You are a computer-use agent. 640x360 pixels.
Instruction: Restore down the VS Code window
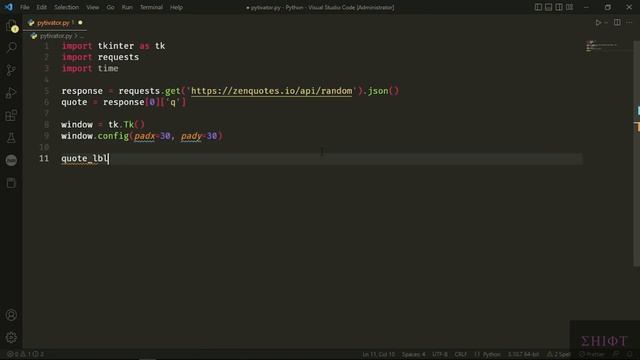pyautogui.click(x=608, y=7)
